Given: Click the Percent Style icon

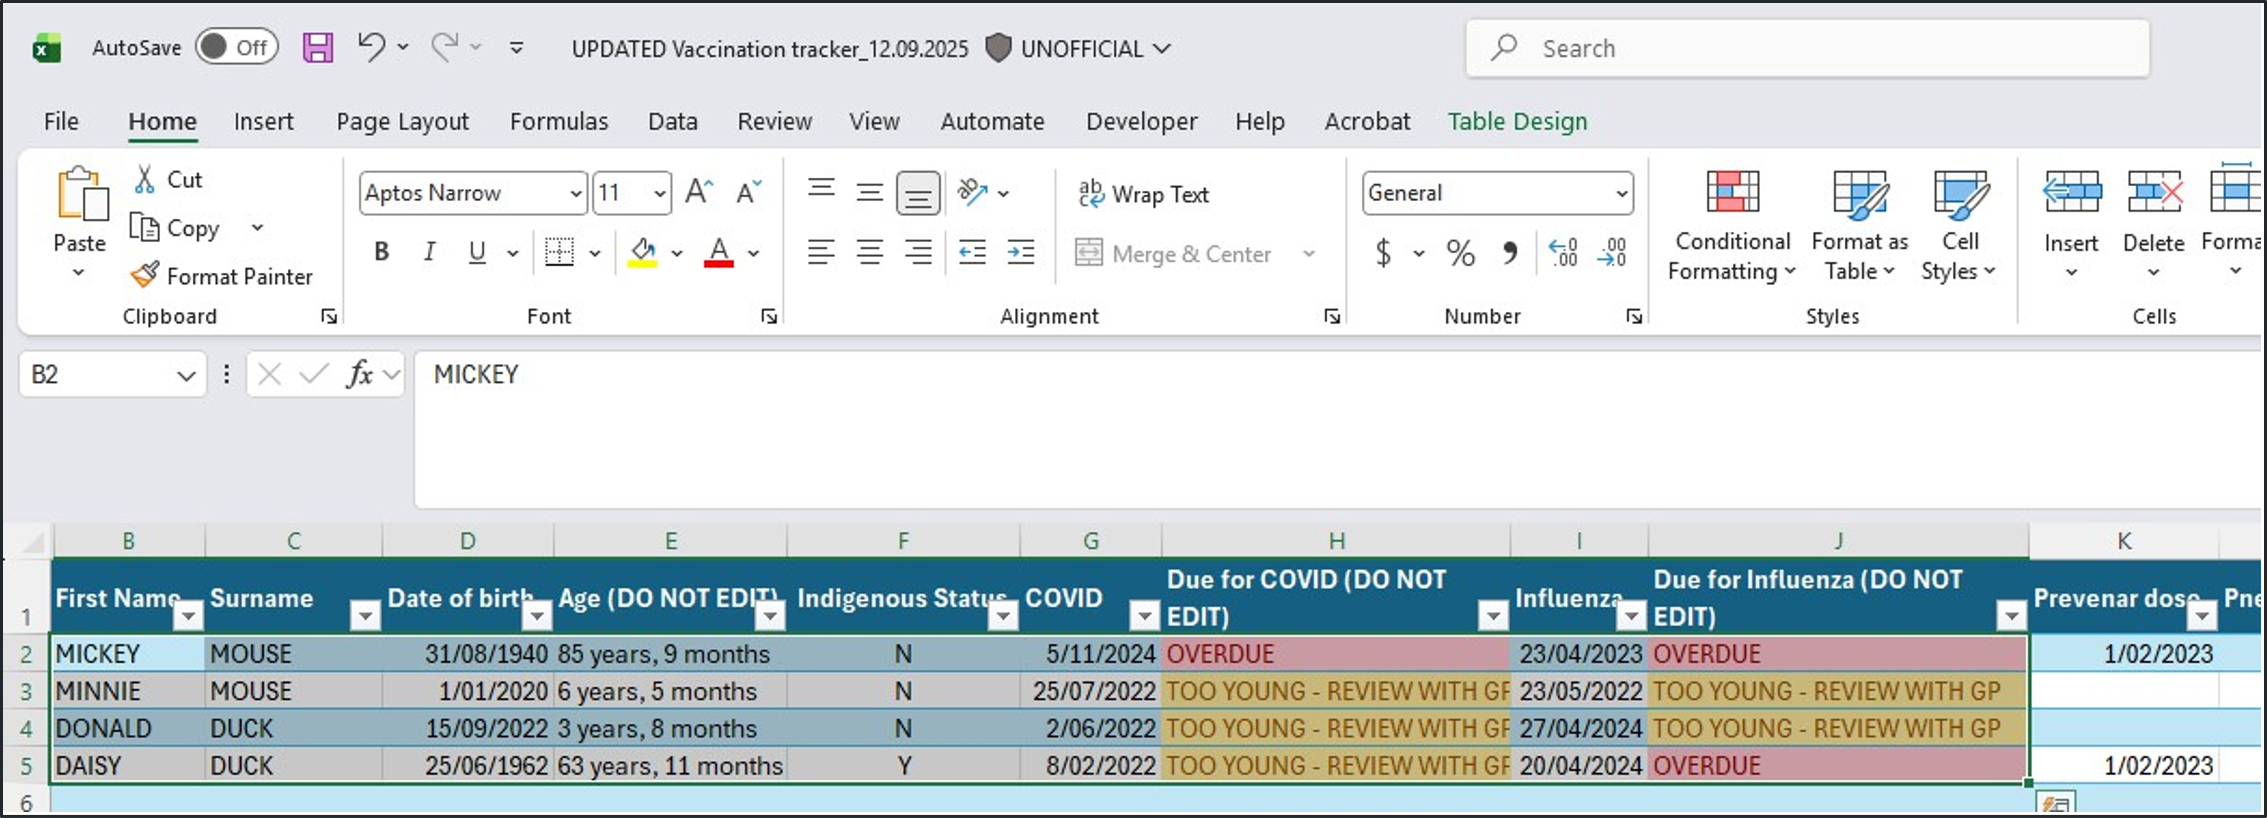Looking at the screenshot, I should (x=1460, y=252).
